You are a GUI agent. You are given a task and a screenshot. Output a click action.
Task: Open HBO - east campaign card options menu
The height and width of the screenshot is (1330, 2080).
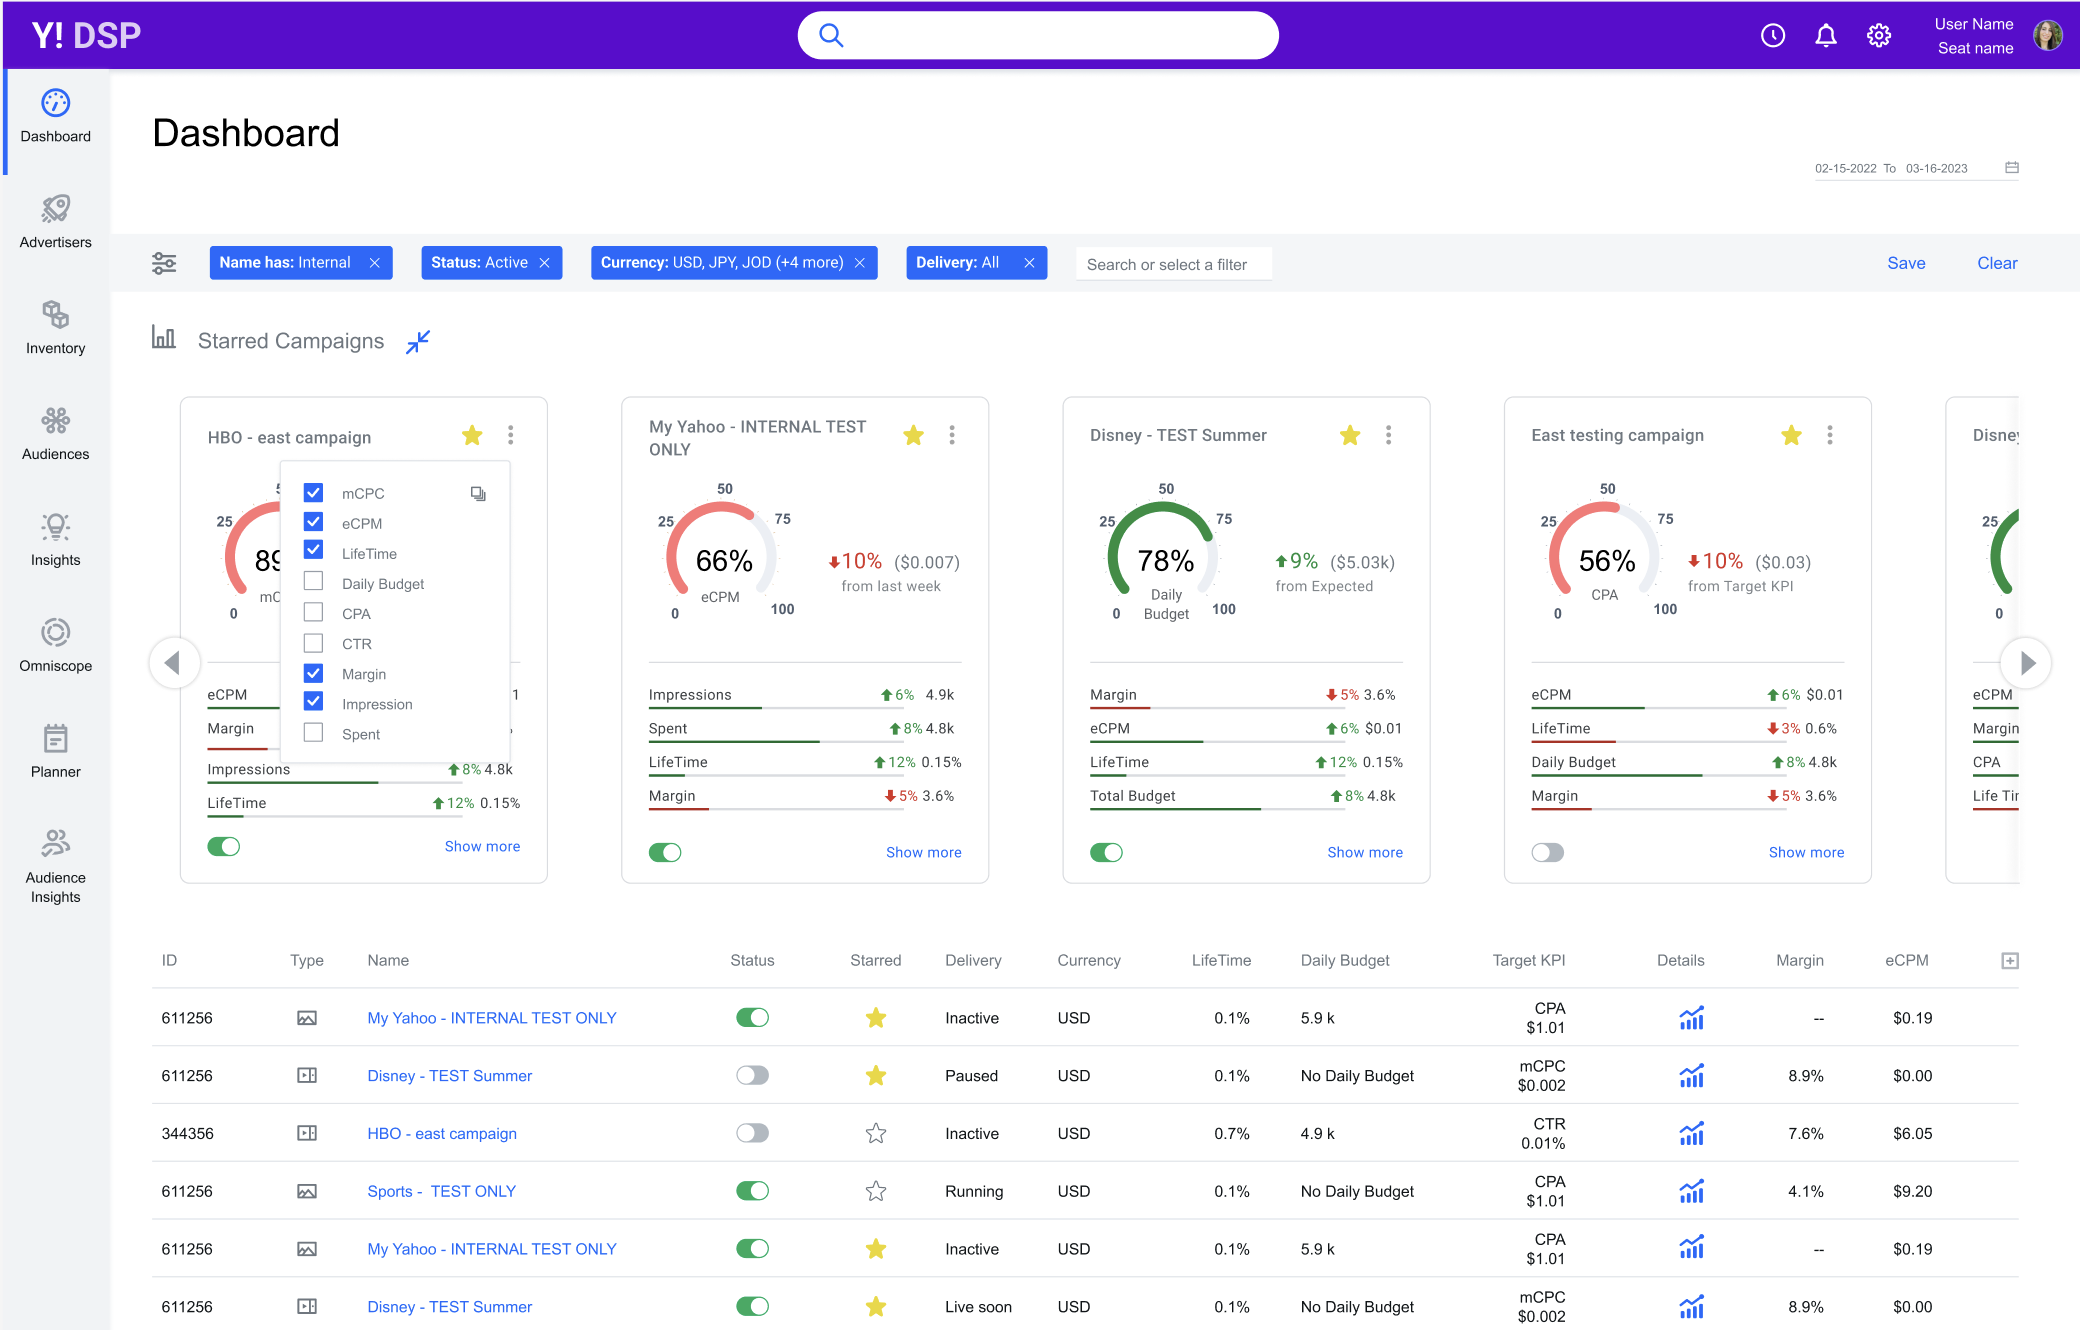(511, 435)
